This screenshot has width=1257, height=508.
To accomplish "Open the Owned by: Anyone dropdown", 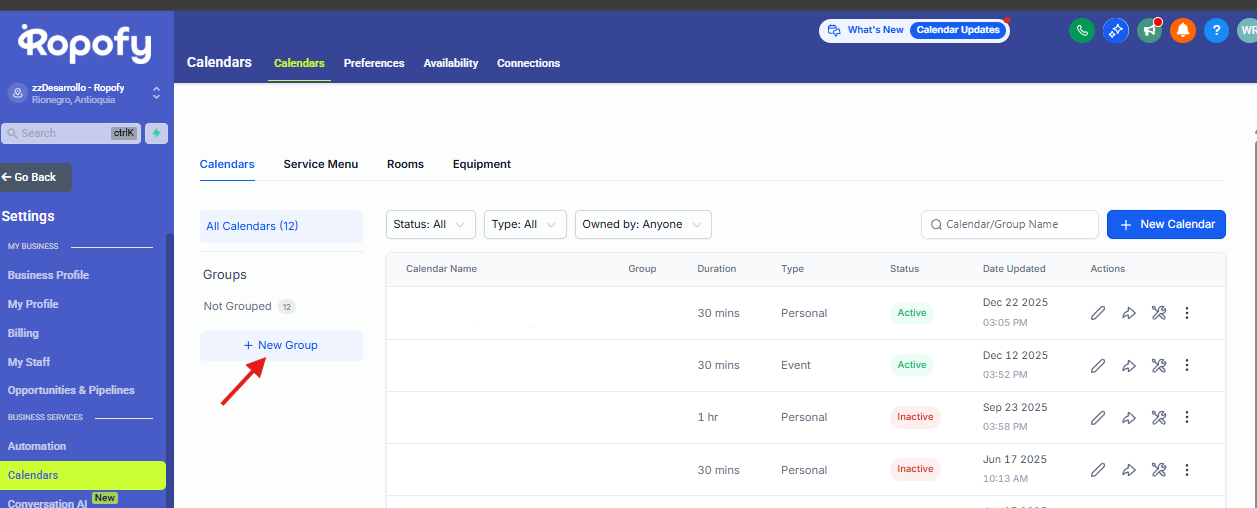I will (642, 225).
